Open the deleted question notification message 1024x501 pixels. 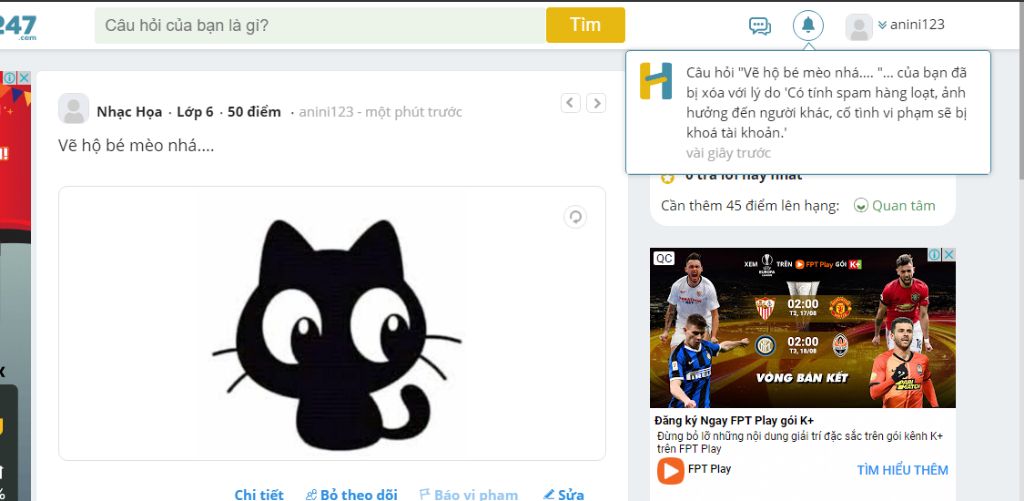(808, 112)
